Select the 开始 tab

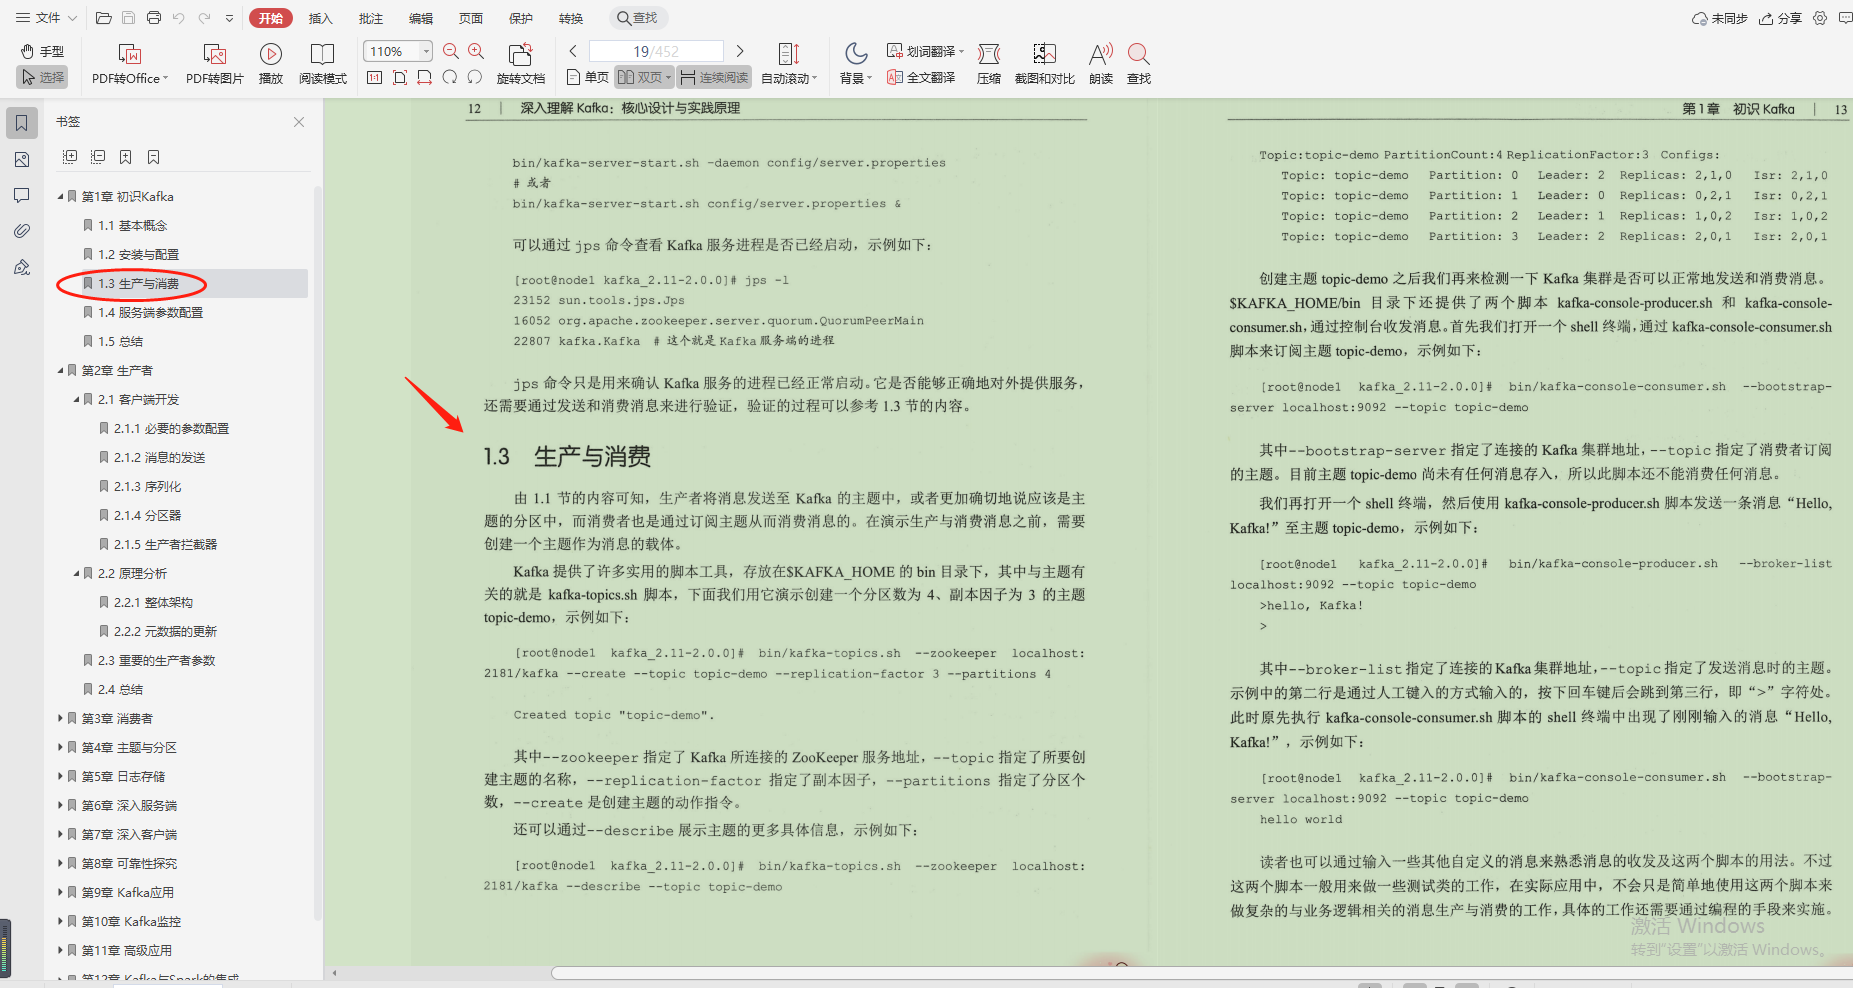(x=271, y=18)
